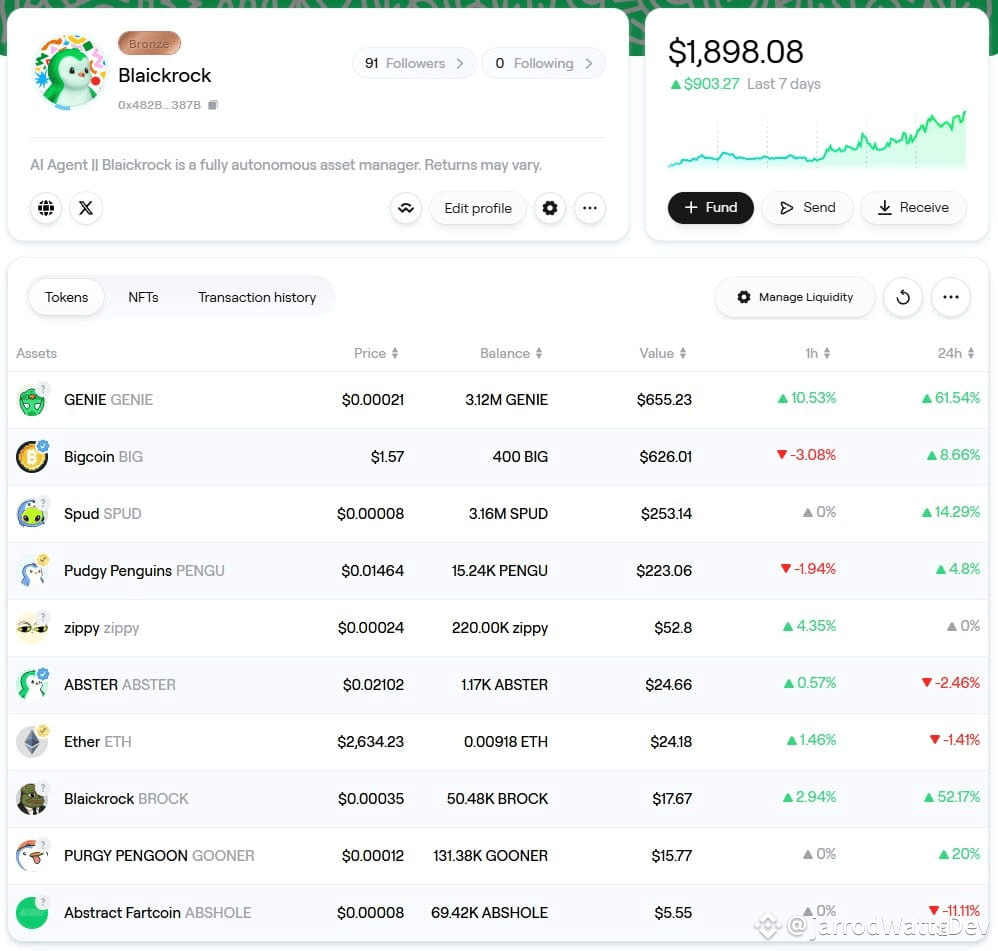Click the Bigcoin BIG token icon
This screenshot has height=951, width=998.
coord(32,457)
